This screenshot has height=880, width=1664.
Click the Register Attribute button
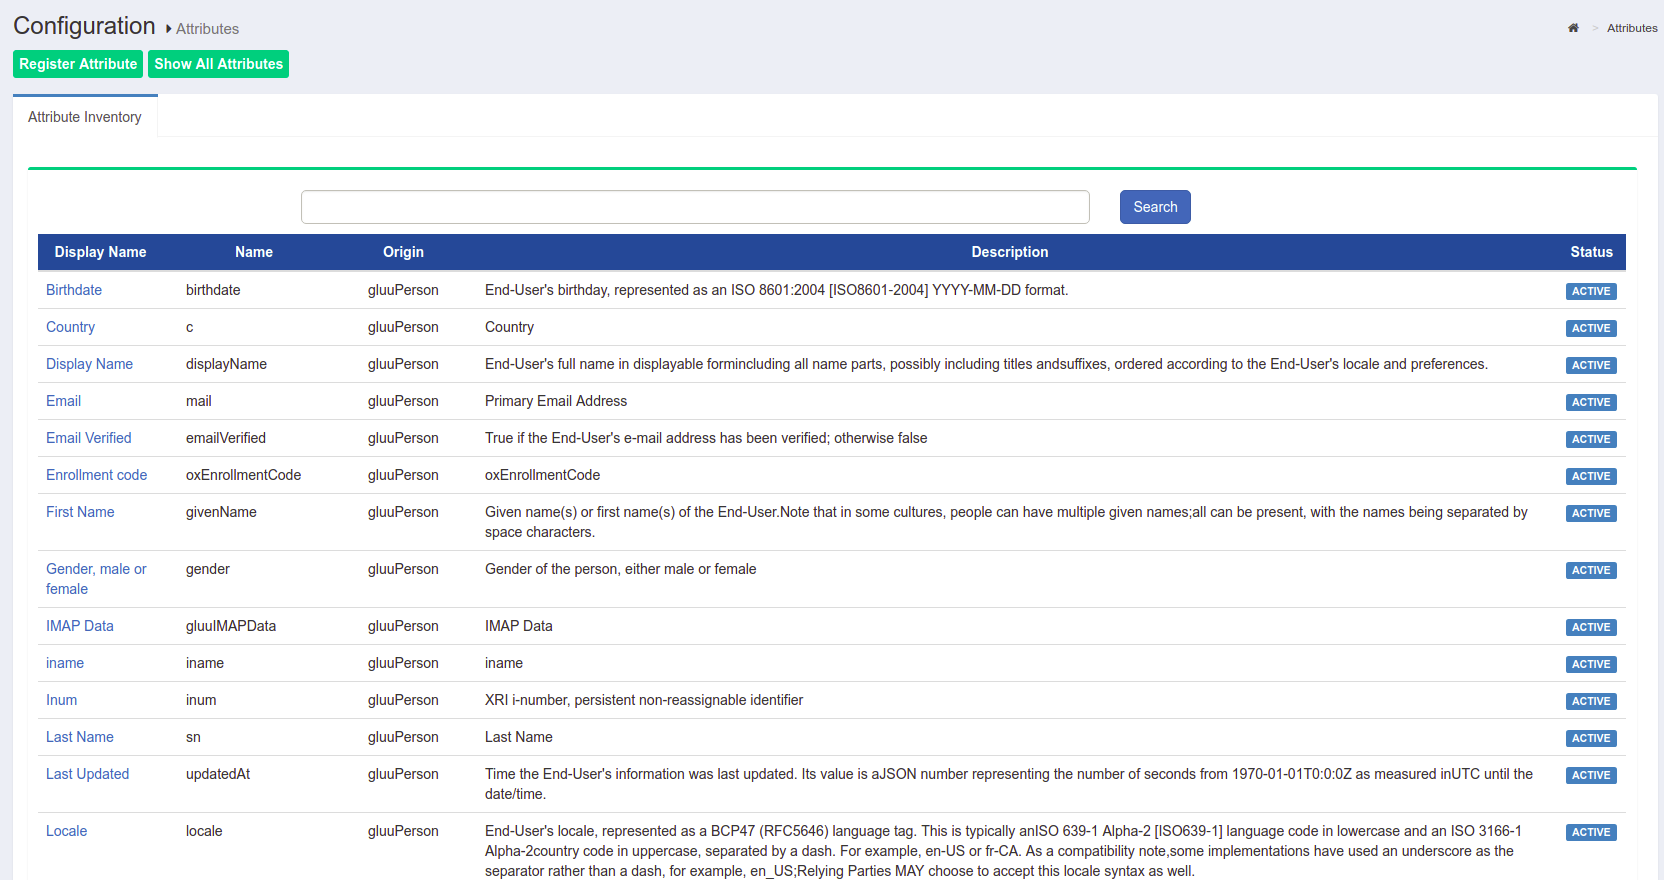(x=78, y=64)
